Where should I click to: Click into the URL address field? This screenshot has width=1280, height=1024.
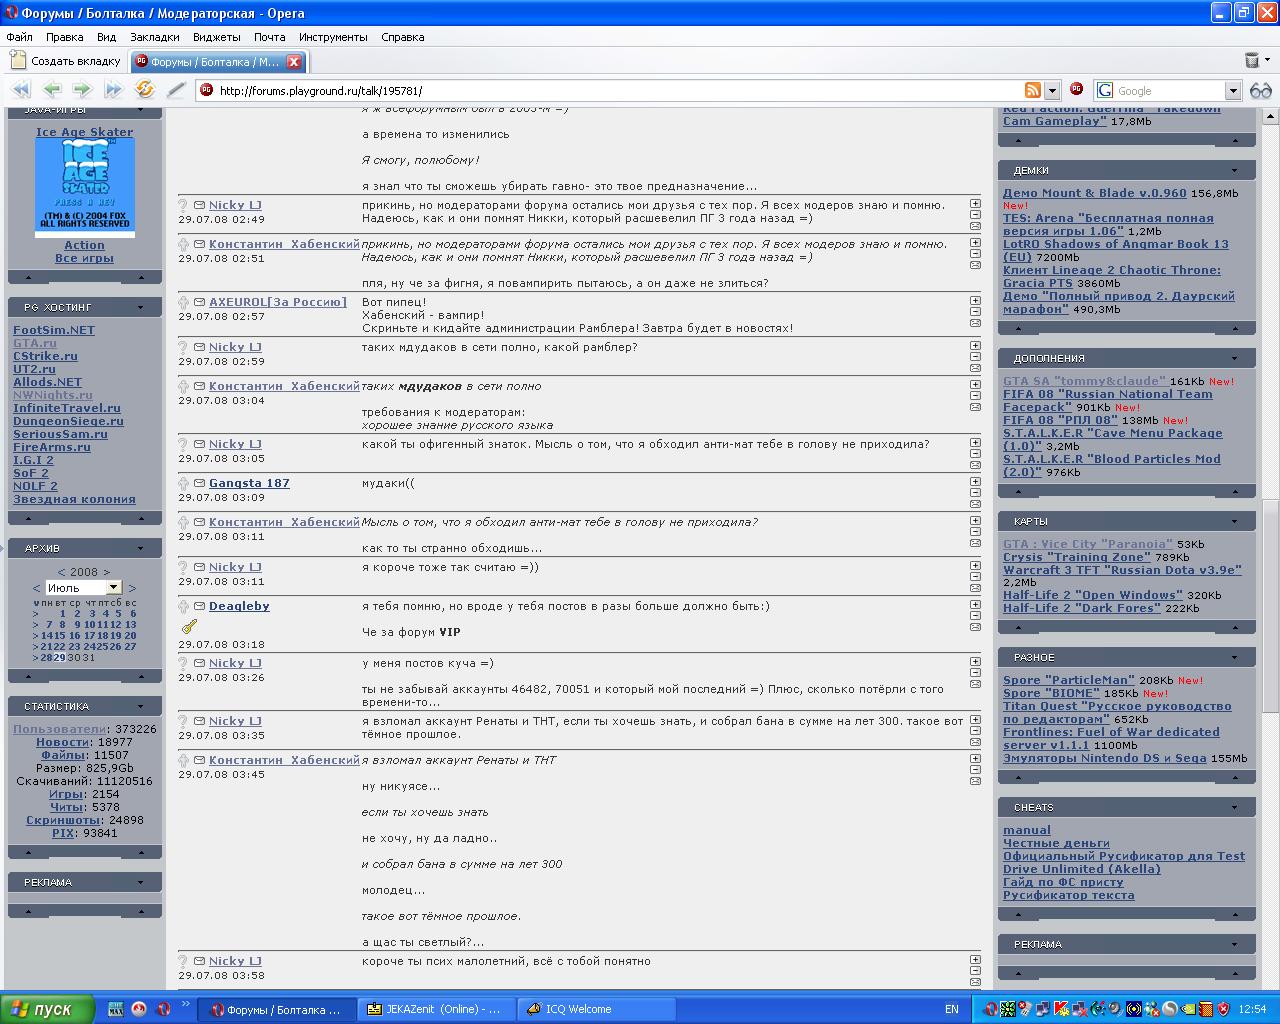600,91
